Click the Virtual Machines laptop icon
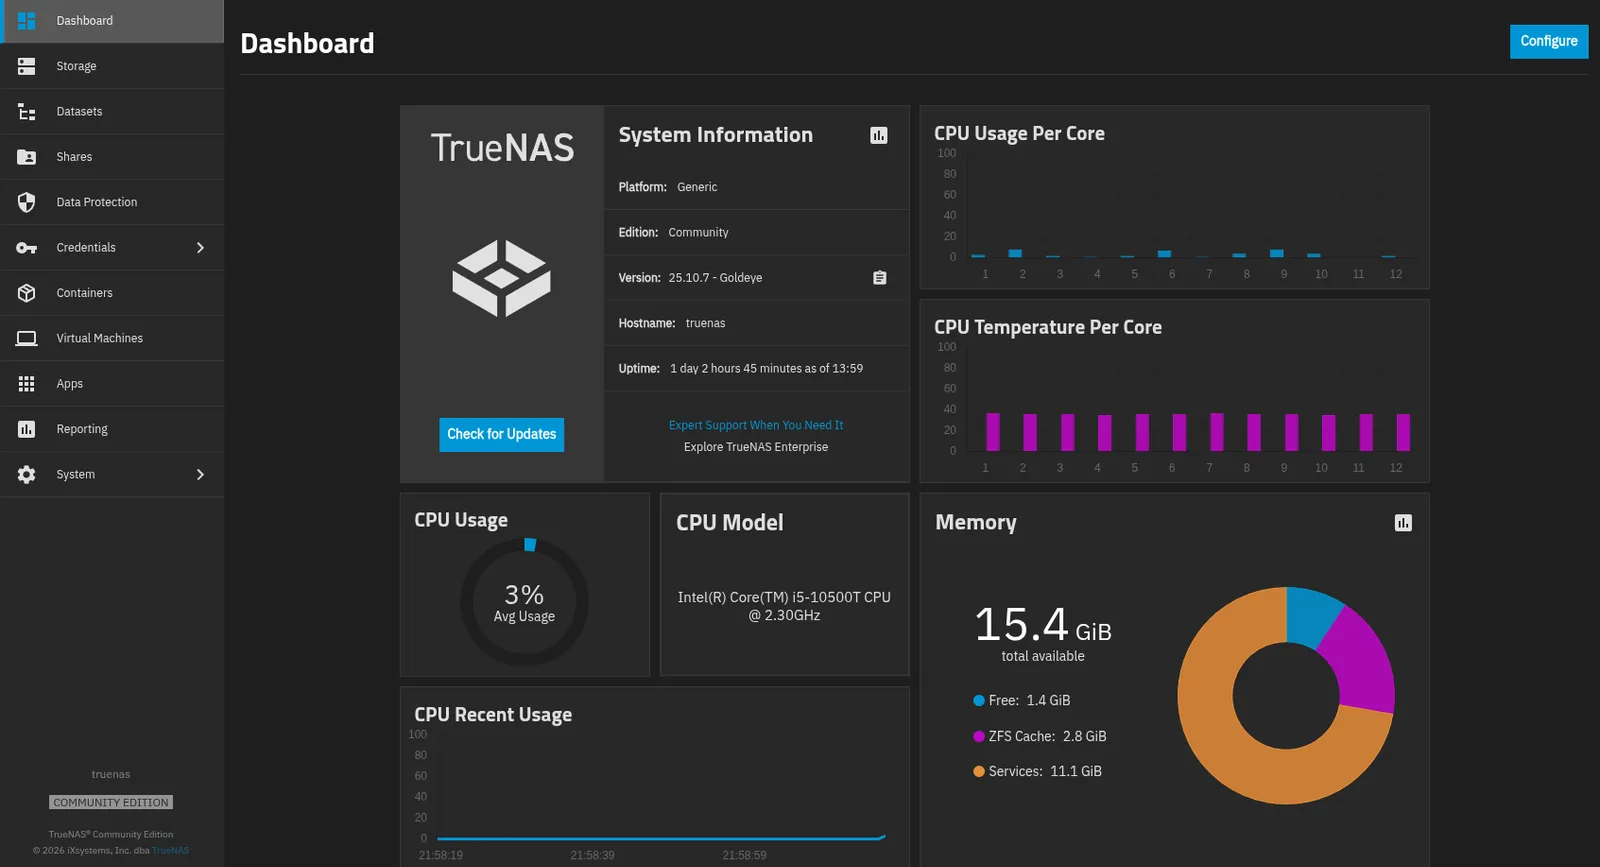 click(x=27, y=338)
